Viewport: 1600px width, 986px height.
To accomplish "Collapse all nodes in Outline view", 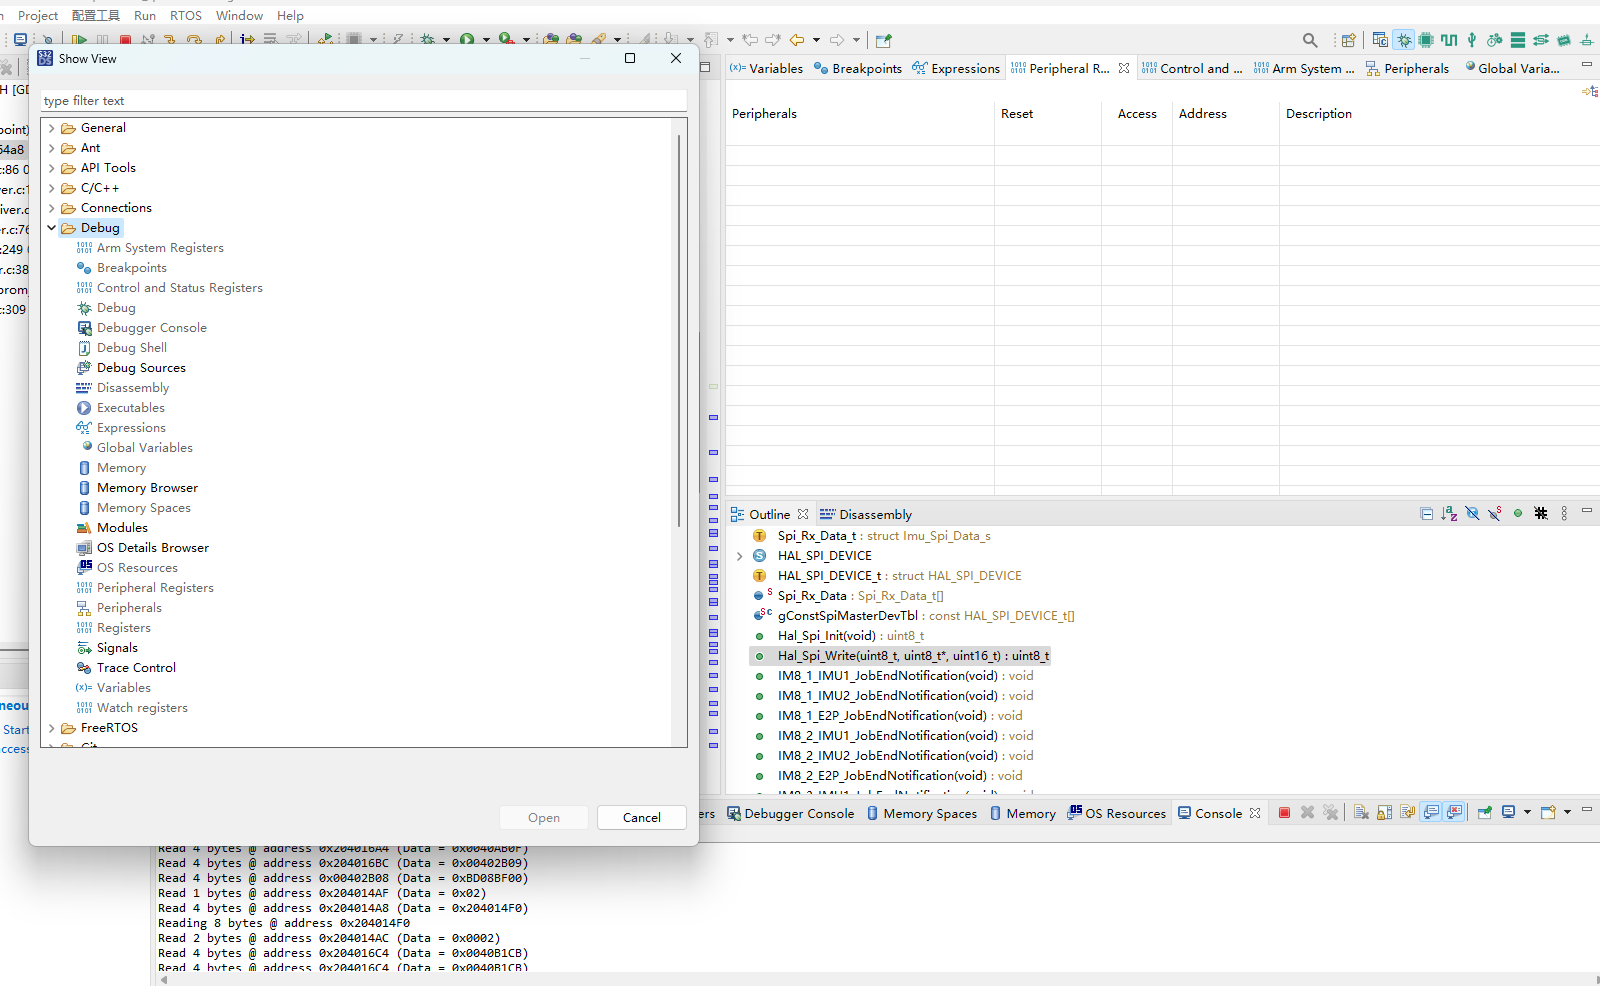I will click(x=1427, y=513).
